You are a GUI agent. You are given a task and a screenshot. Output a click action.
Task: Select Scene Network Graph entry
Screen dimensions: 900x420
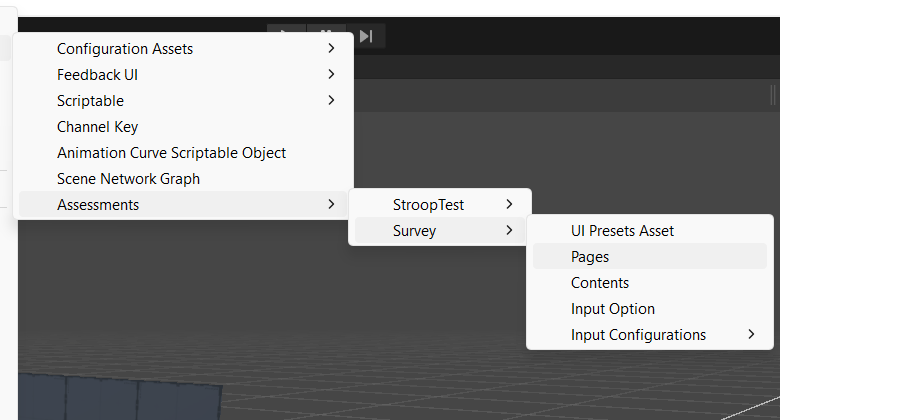[183, 178]
